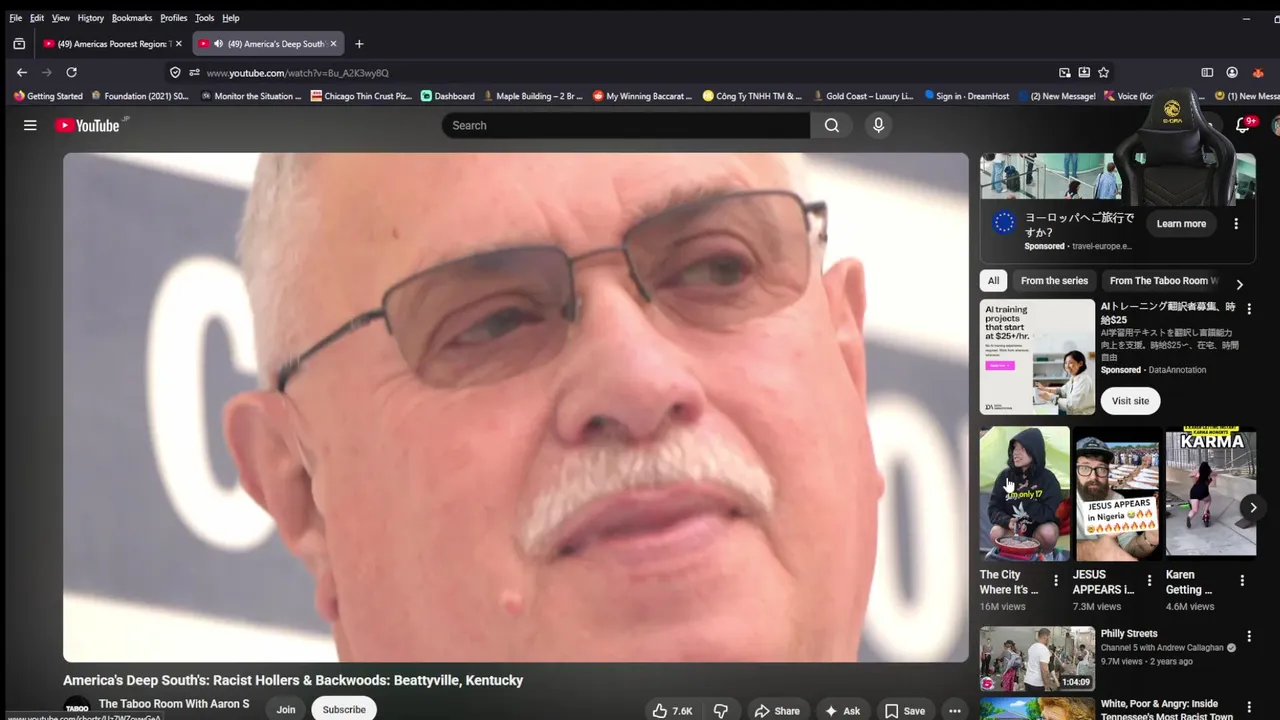
Task: Open 'Monitor the Situation' bookmark
Action: click(x=251, y=96)
